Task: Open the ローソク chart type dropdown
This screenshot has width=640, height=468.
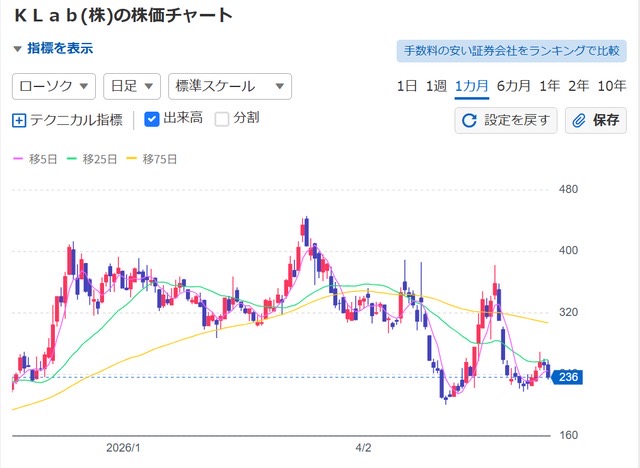Action: point(54,86)
